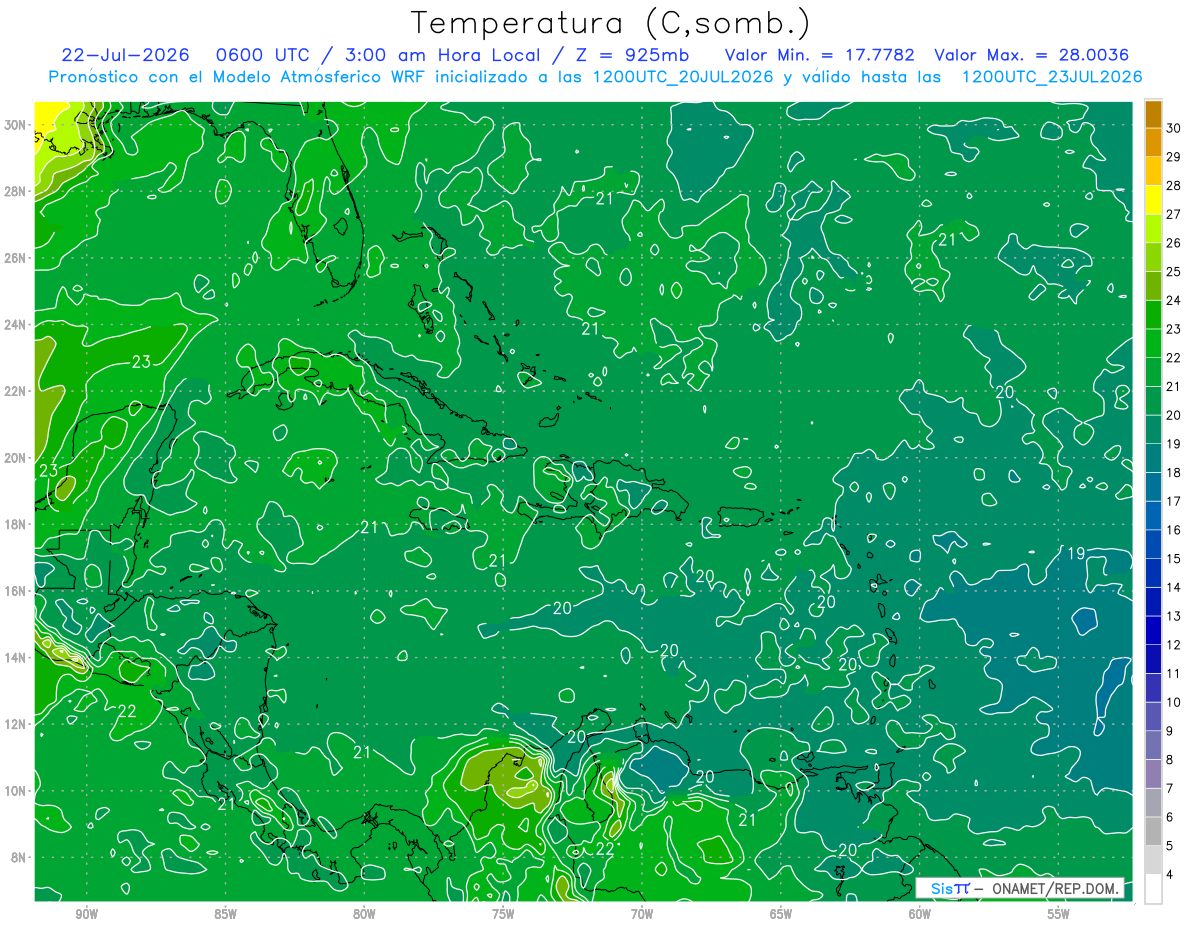This screenshot has width=1200, height=927.
Task: Click the 'SisTT – ONAMET/REP.DOM.' logo box
Action: (1020, 888)
